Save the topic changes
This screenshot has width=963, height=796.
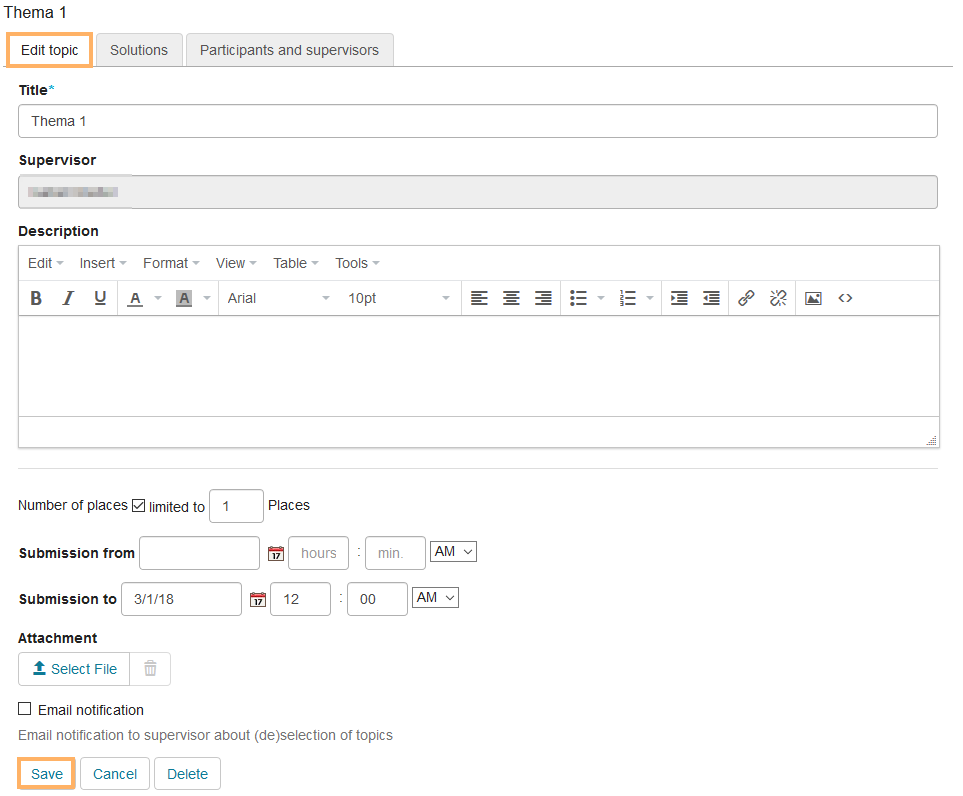(47, 774)
